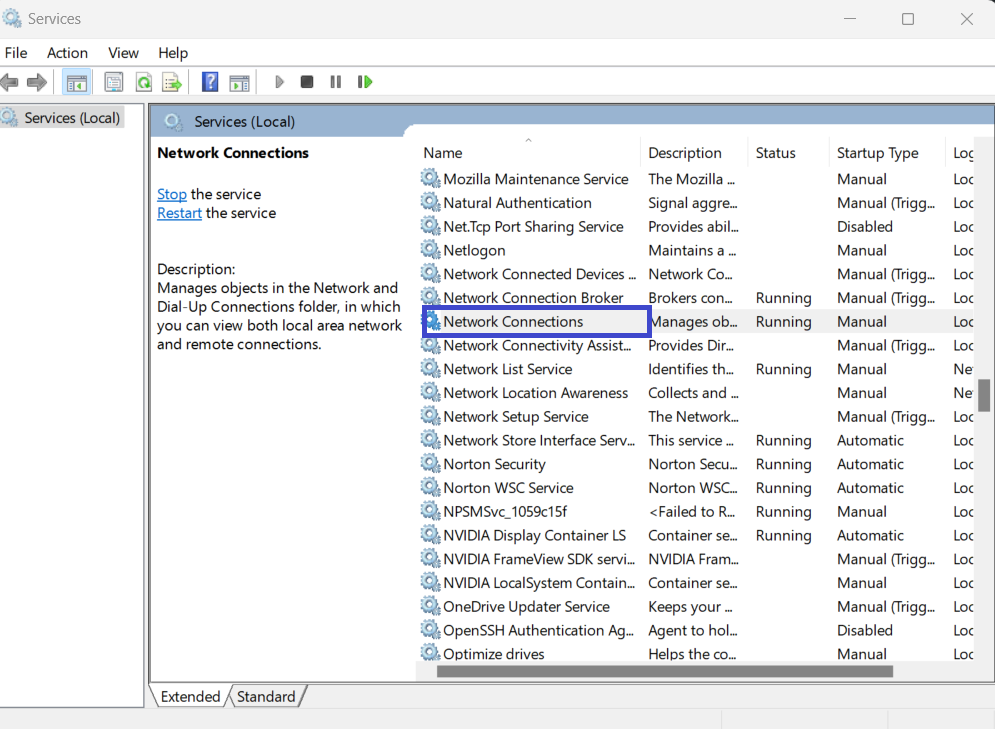Image resolution: width=995 pixels, height=729 pixels.
Task: Sort the list by the Name column header
Action: click(443, 153)
